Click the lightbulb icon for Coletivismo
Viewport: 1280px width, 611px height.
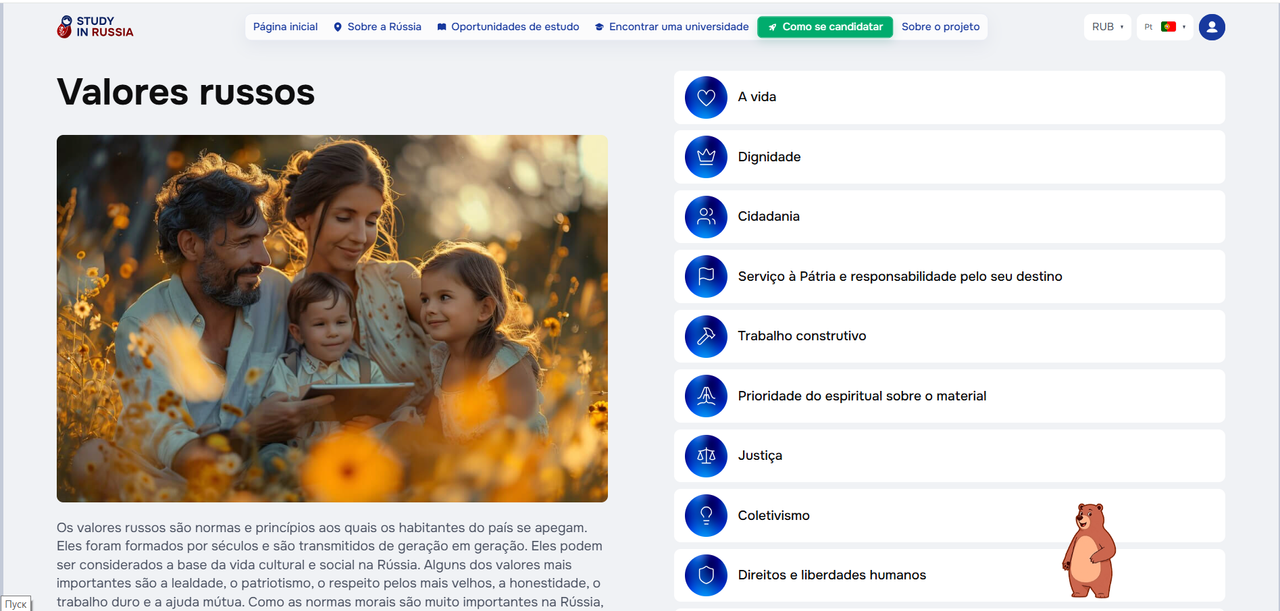706,516
